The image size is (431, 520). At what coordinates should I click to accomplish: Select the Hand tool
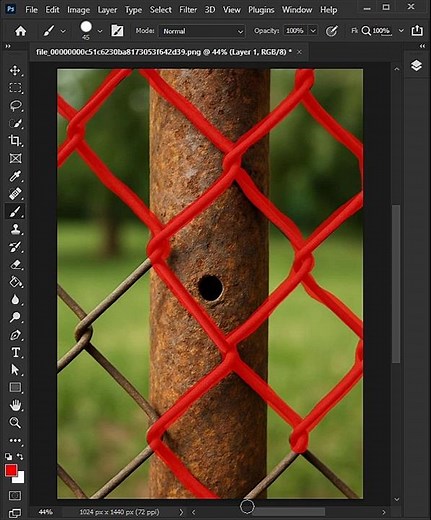[x=15, y=405]
